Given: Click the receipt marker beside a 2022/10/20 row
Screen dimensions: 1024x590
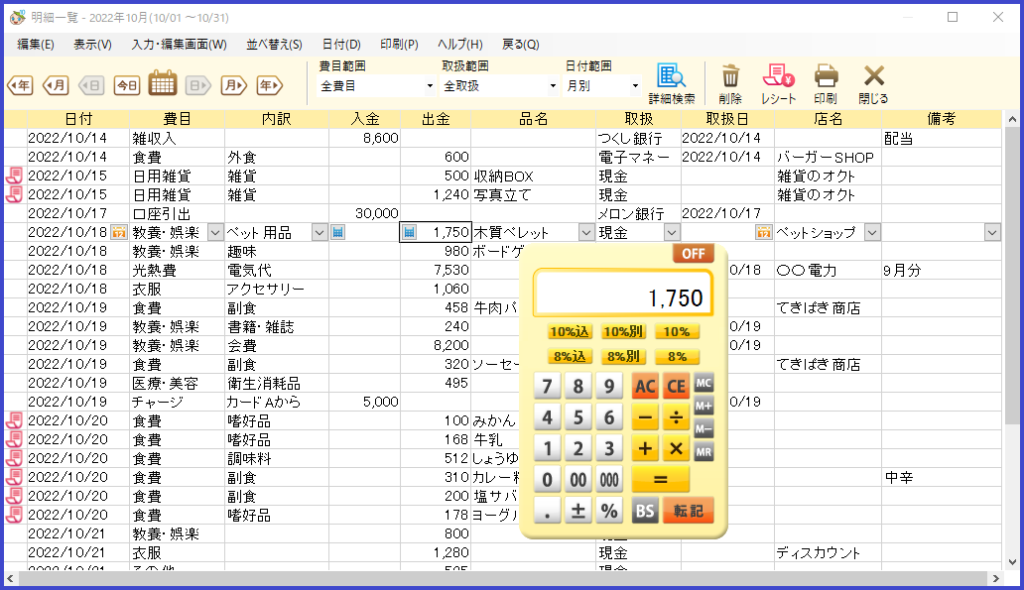Looking at the screenshot, I should [13, 421].
